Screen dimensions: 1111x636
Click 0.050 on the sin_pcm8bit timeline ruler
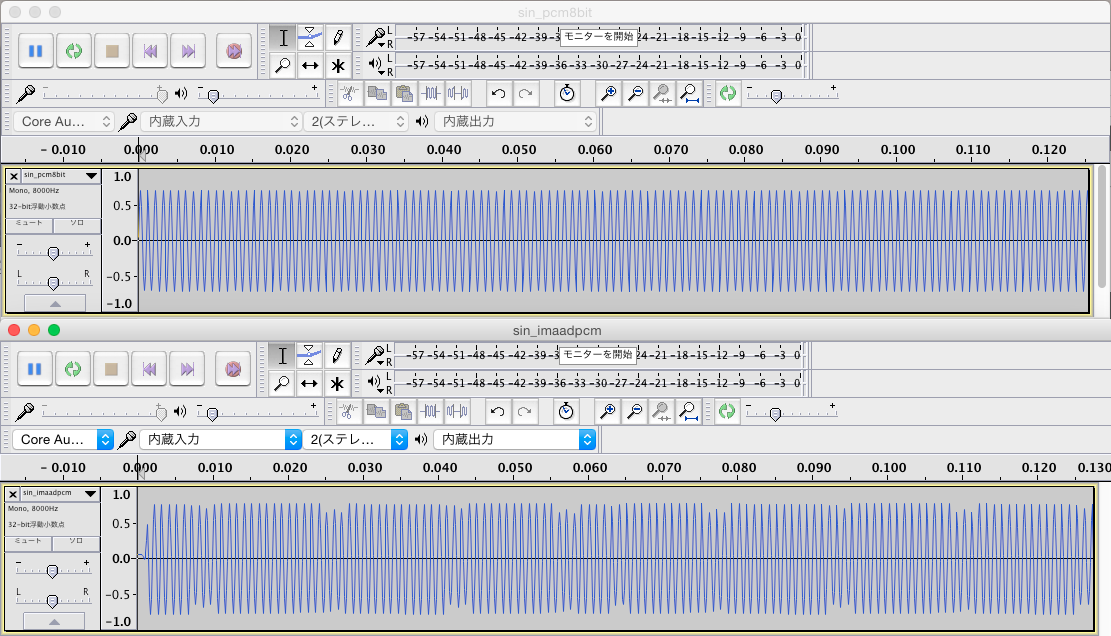tap(519, 149)
